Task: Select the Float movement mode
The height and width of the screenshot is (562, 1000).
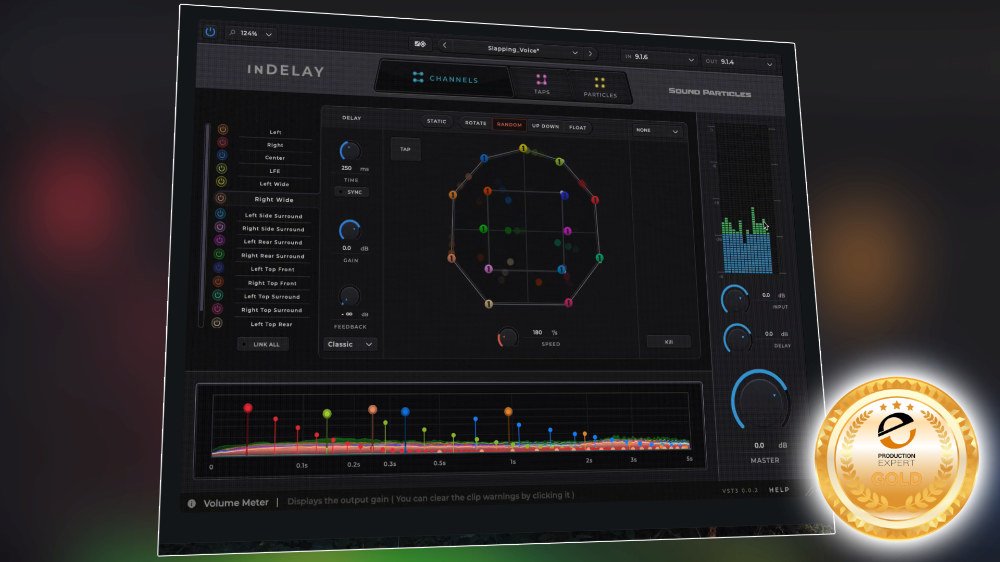Action: point(578,128)
